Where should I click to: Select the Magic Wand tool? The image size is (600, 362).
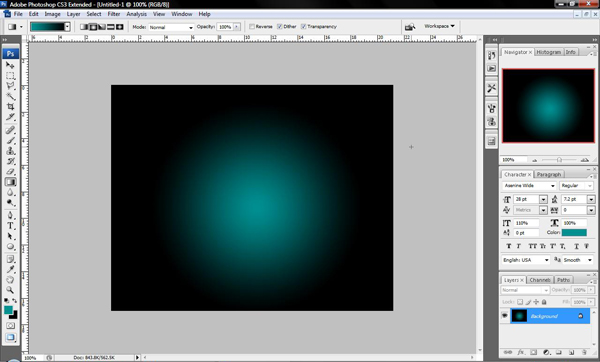pyautogui.click(x=10, y=96)
